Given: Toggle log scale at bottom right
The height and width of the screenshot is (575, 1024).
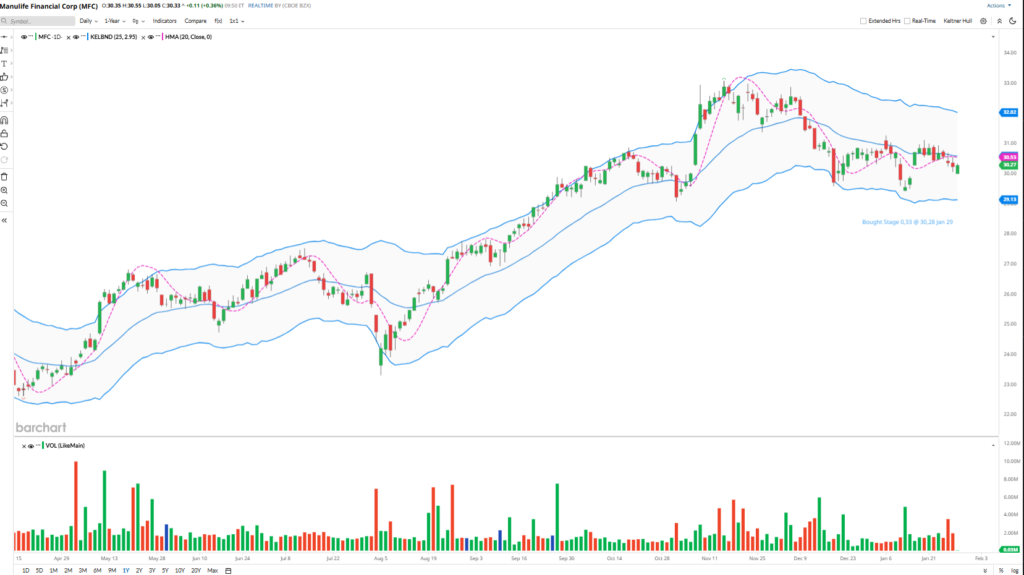Looking at the screenshot, I should [1013, 570].
